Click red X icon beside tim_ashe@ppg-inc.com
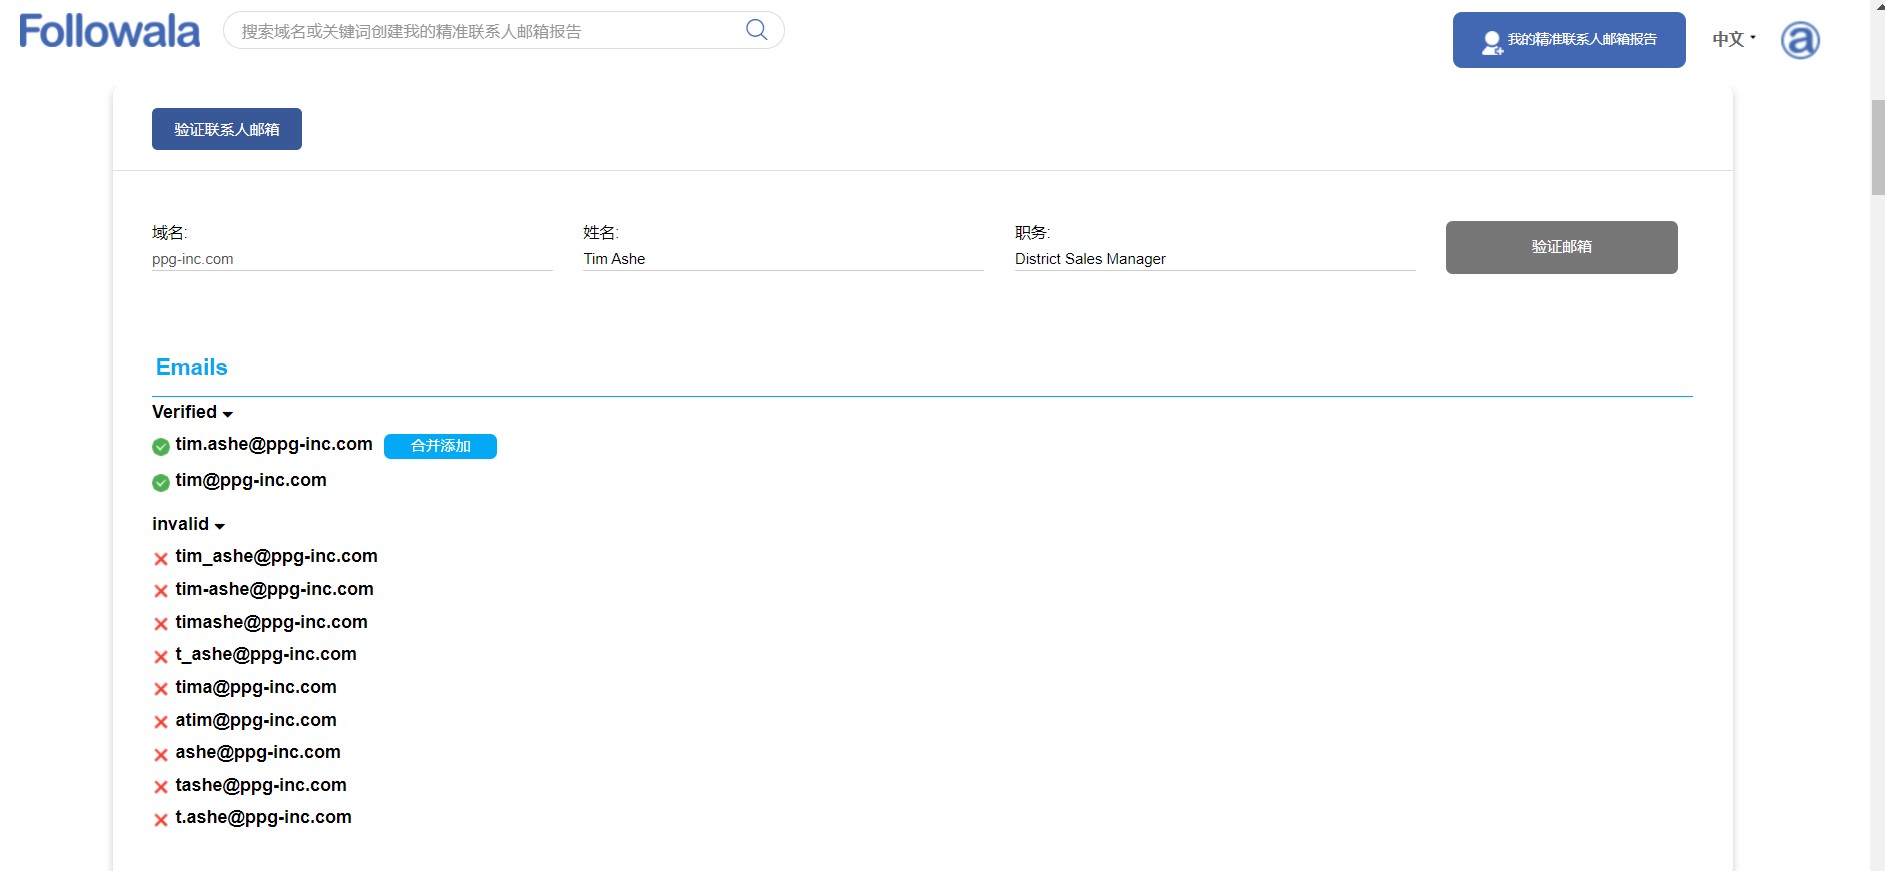This screenshot has width=1885, height=871. [x=161, y=559]
